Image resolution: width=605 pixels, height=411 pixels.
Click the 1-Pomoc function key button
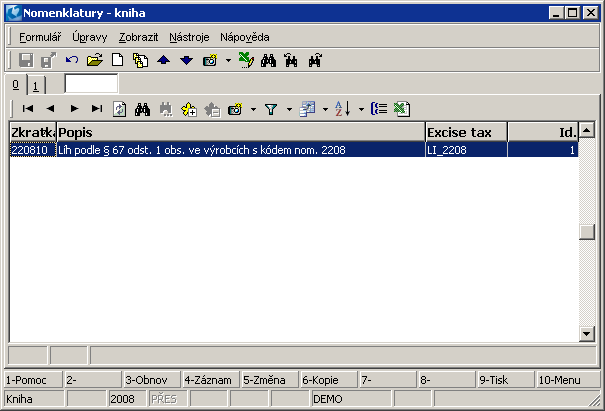pyautogui.click(x=33, y=380)
